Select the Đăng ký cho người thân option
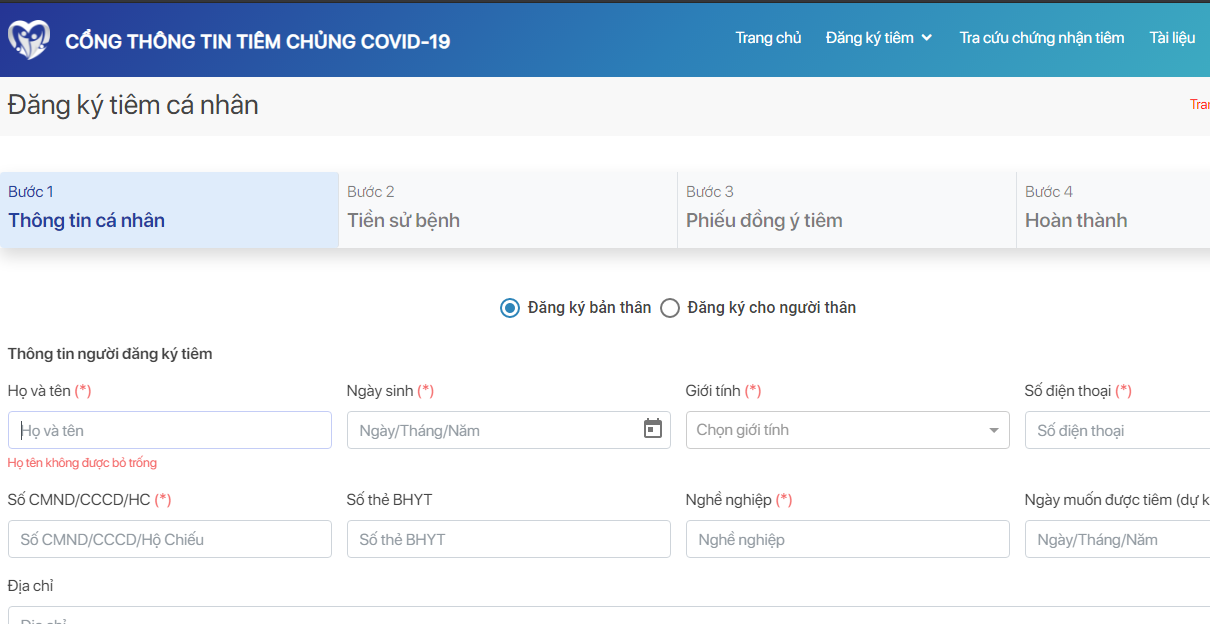 pos(670,308)
